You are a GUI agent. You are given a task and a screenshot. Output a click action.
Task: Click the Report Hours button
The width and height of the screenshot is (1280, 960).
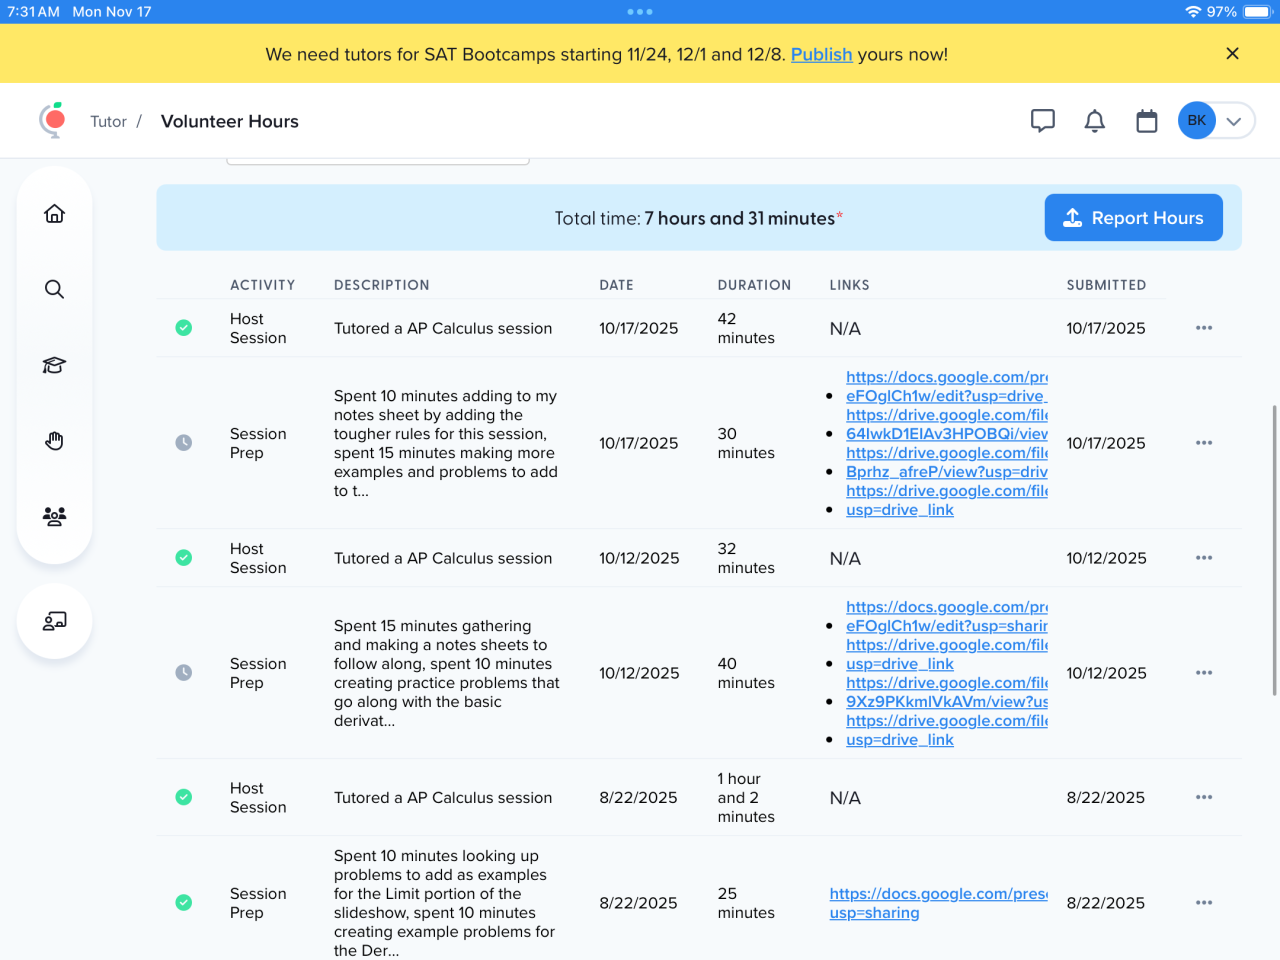click(x=1133, y=218)
